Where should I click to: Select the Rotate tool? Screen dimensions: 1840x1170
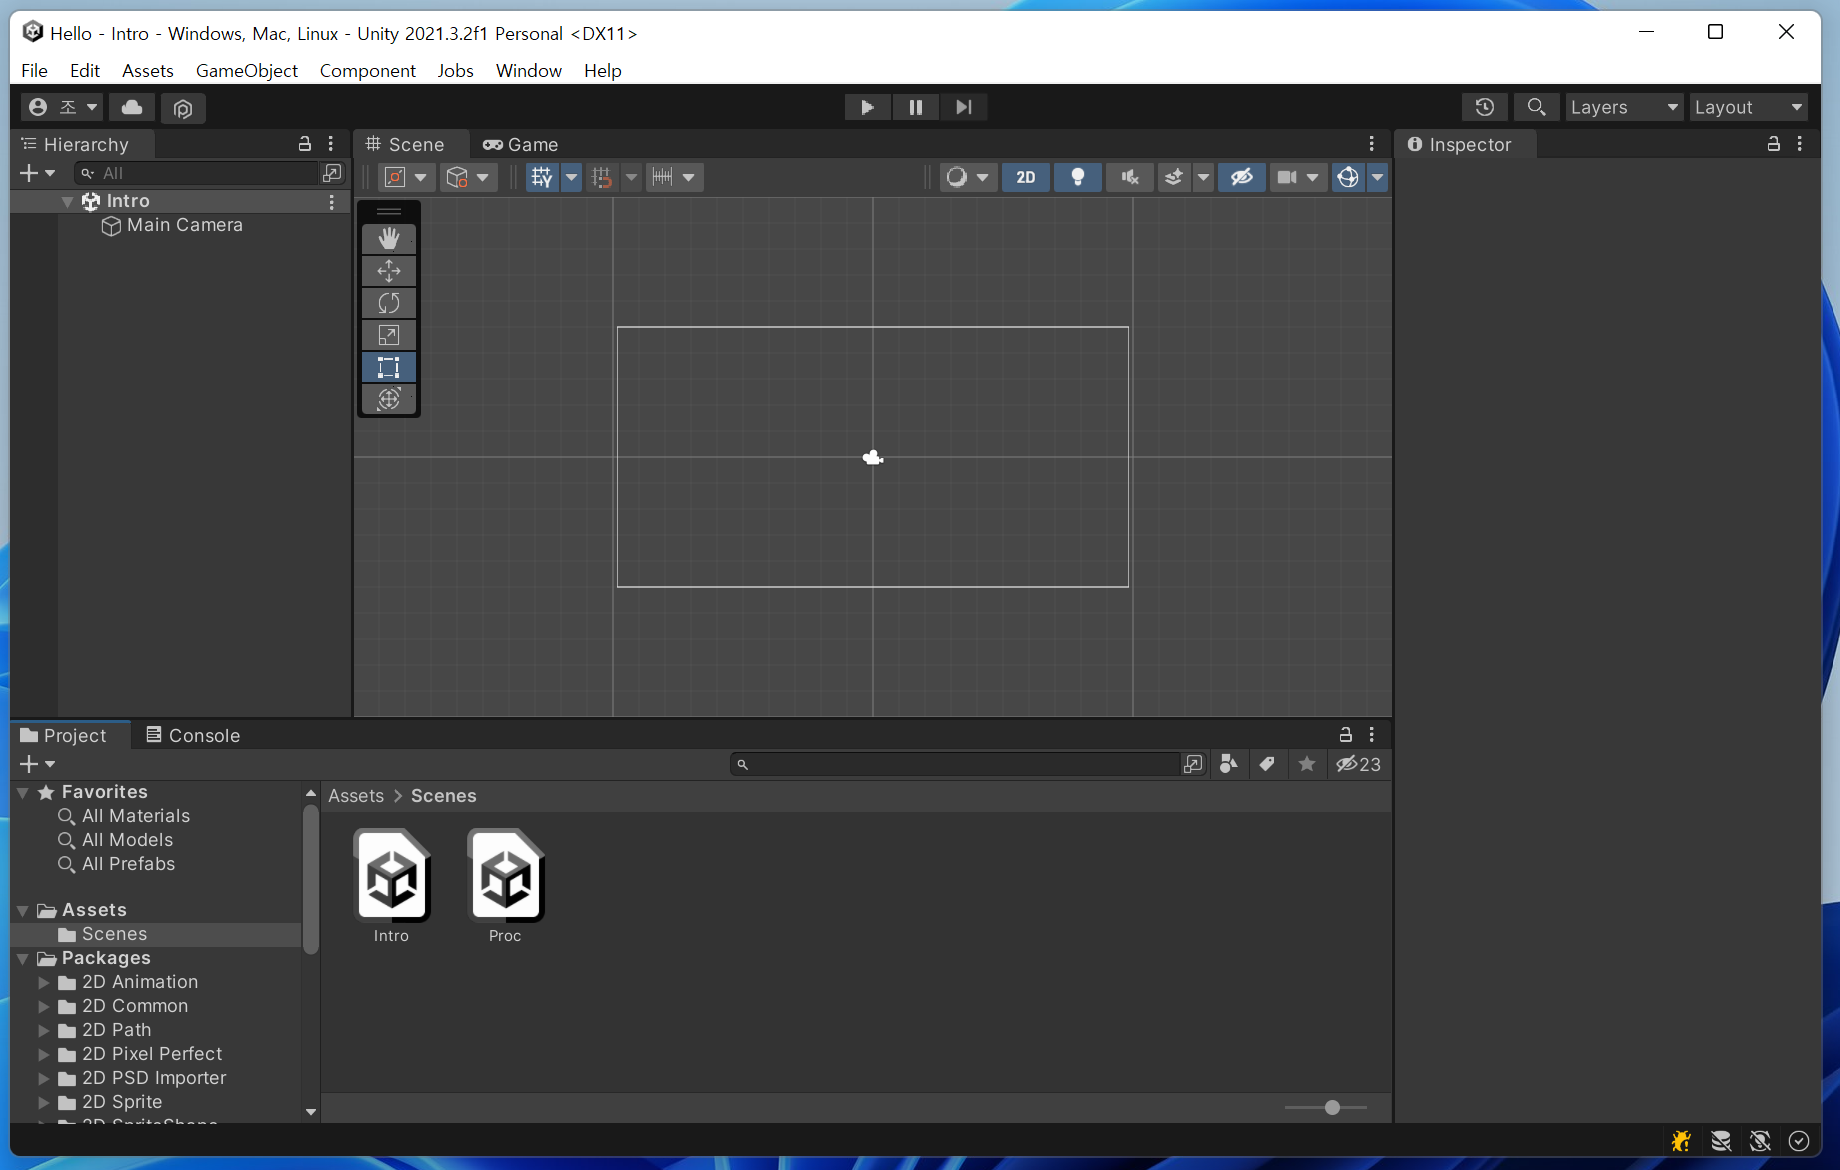389,302
